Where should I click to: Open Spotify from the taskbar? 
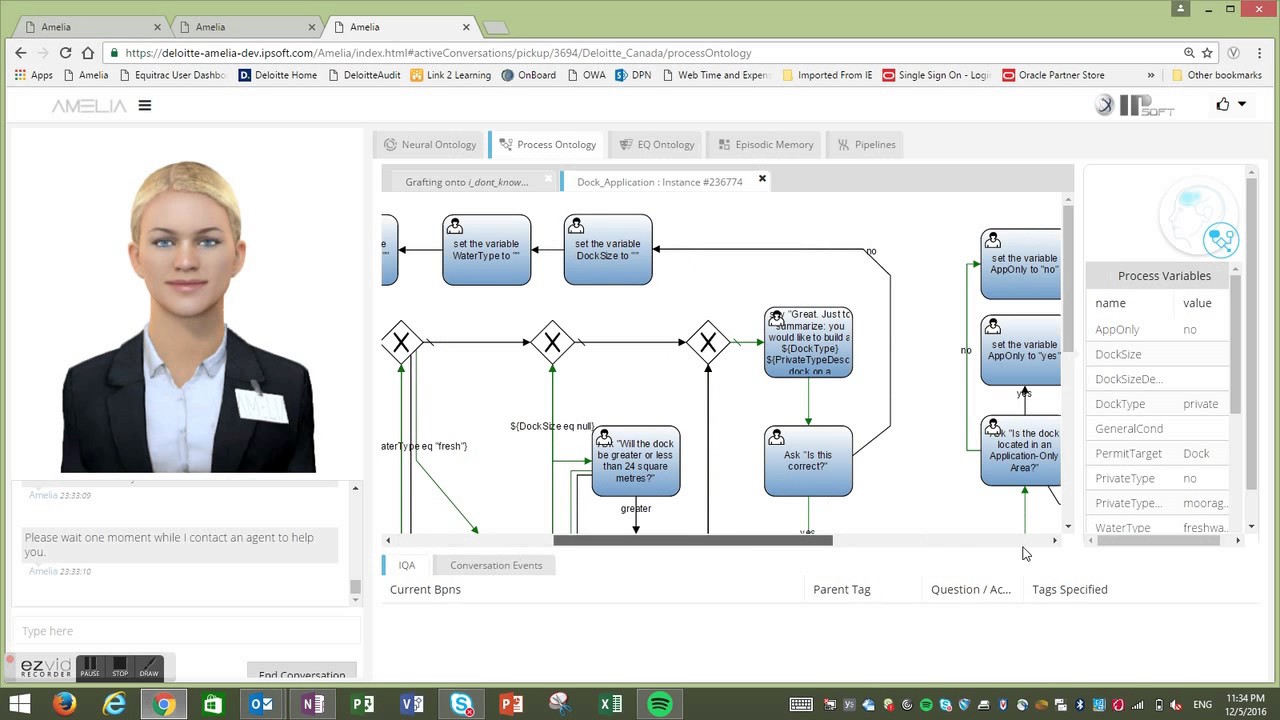click(660, 704)
